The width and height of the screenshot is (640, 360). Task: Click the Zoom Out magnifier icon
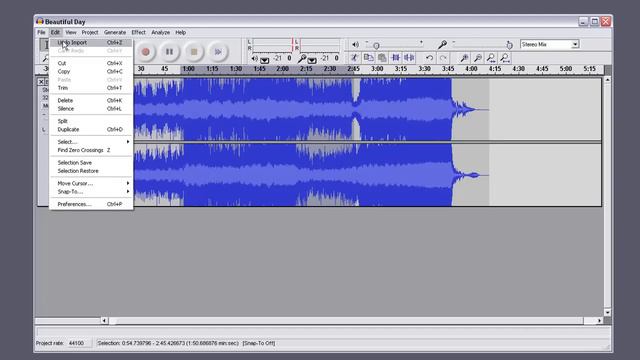[x=478, y=58]
